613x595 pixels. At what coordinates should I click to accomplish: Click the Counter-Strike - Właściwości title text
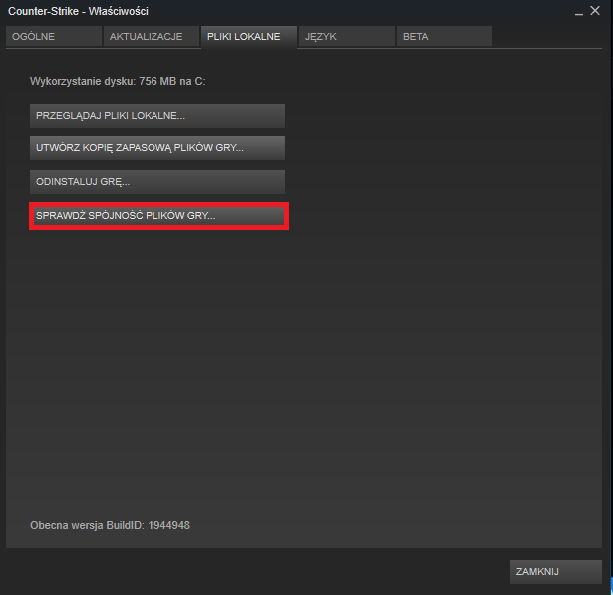pyautogui.click(x=78, y=11)
